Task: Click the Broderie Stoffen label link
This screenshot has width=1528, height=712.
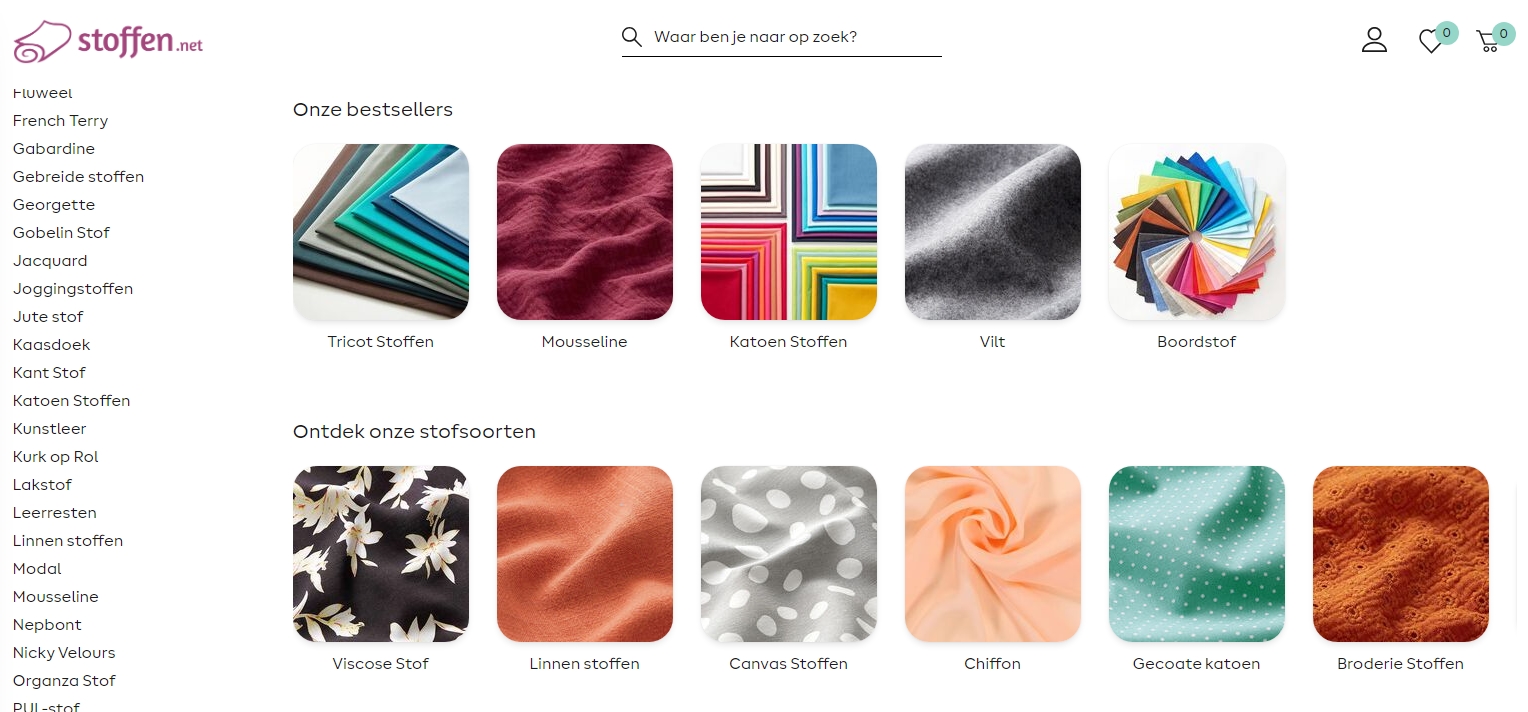Action: [1400, 664]
